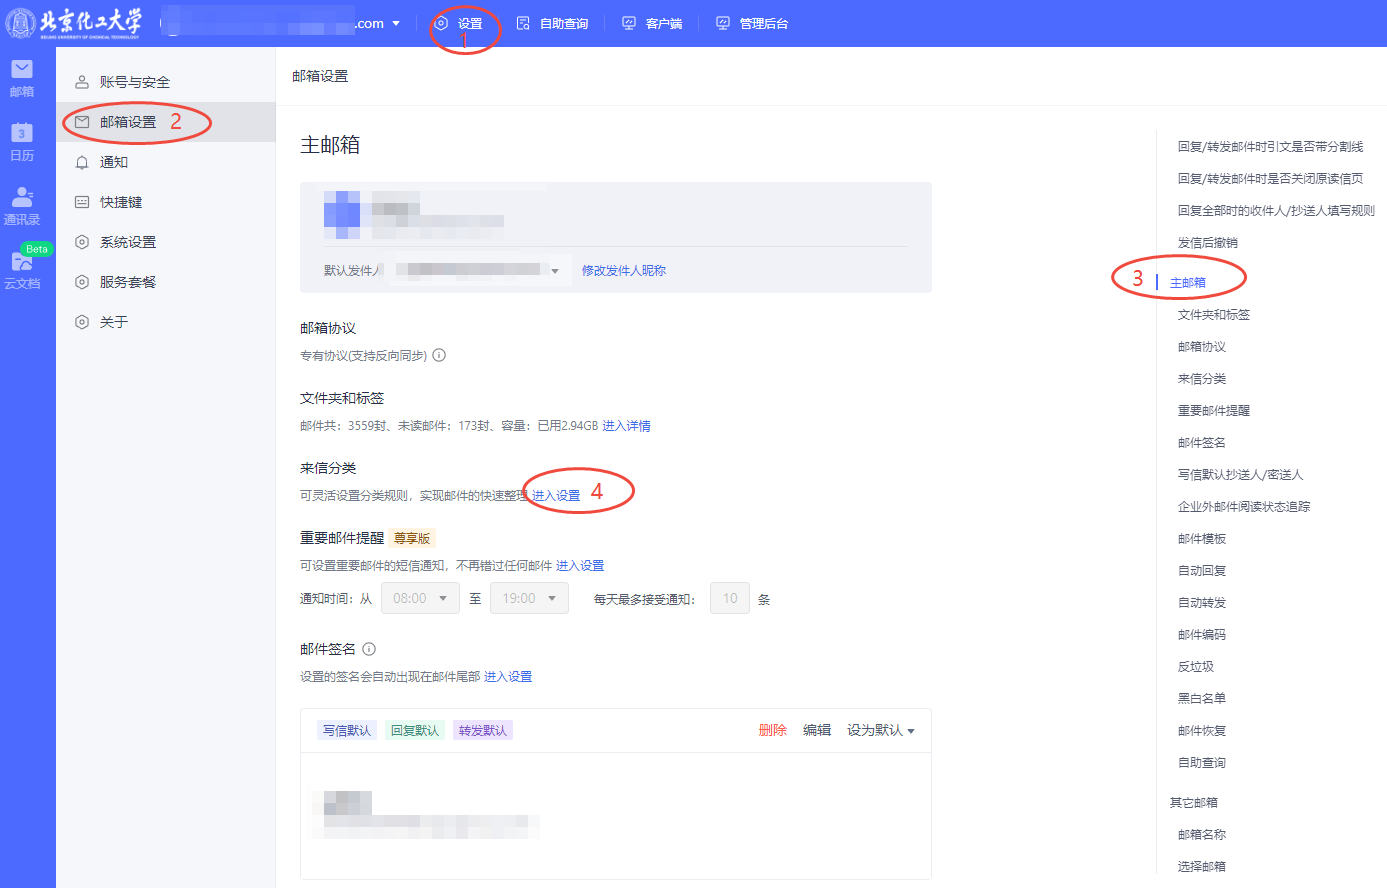Click the red 删除 signature button
1387x888 pixels.
click(773, 730)
